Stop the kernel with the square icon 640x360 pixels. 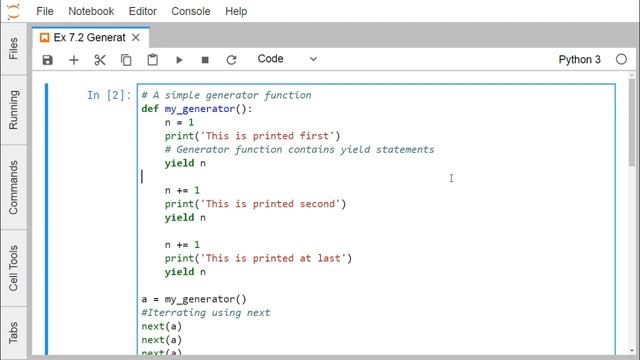click(205, 60)
